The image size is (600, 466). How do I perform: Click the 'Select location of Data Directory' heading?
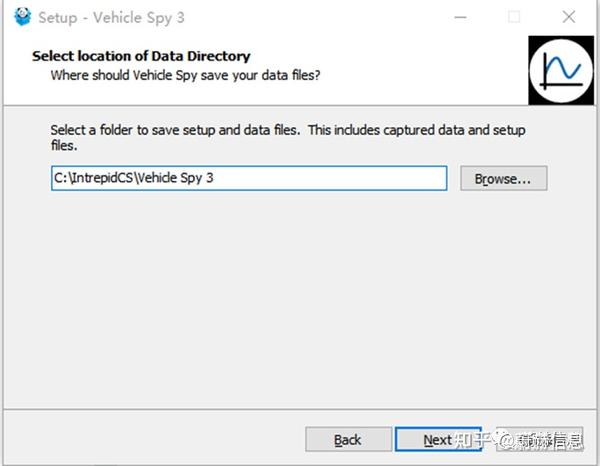[x=141, y=56]
